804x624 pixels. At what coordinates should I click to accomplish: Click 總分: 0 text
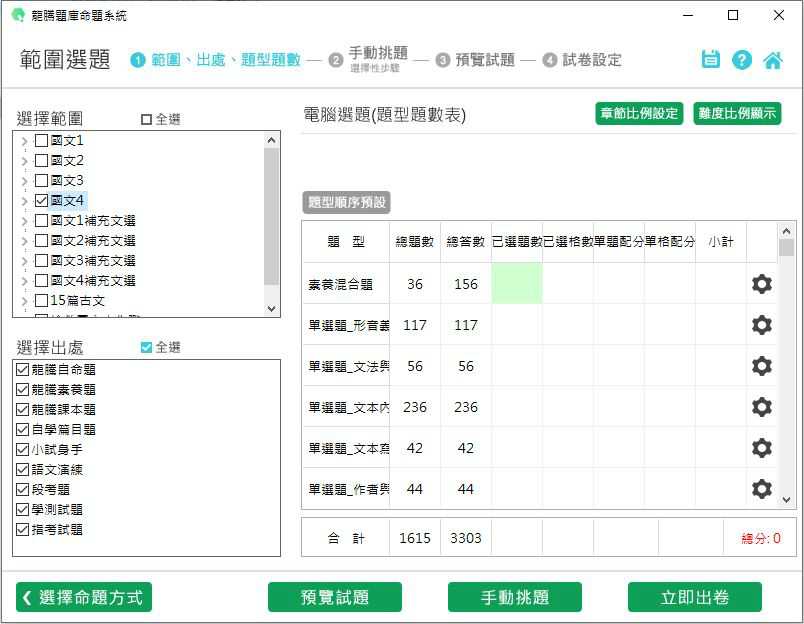coord(760,538)
